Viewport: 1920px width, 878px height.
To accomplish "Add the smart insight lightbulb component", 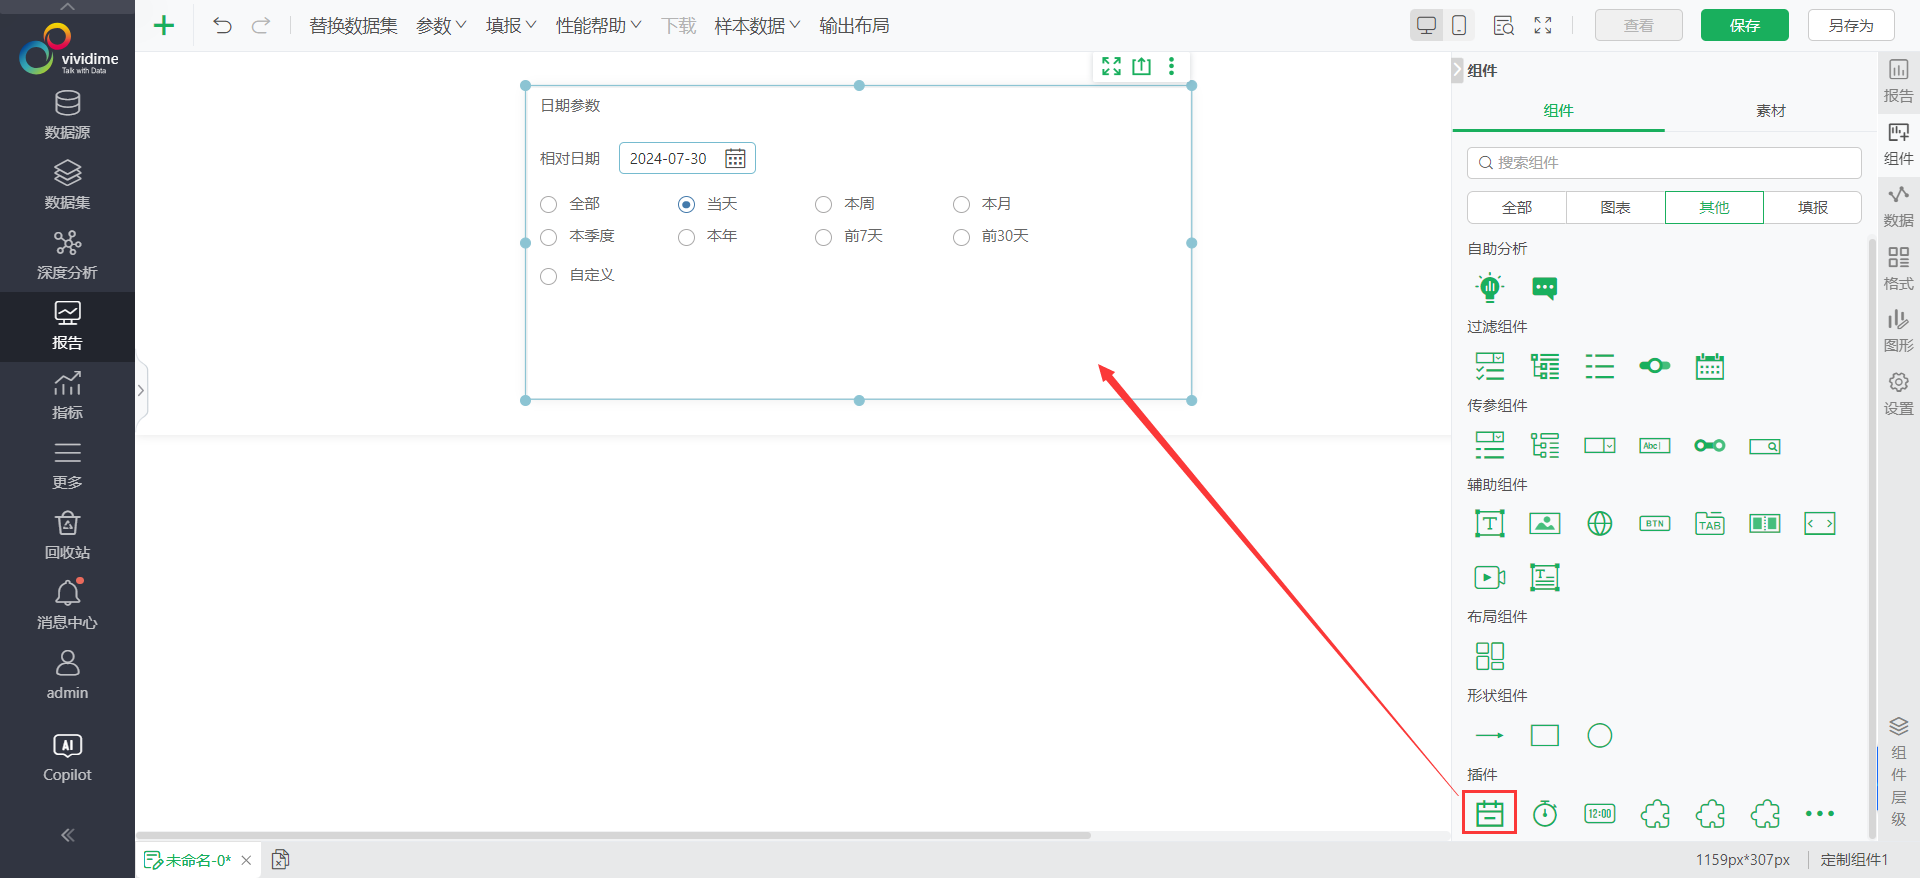I will coord(1490,288).
